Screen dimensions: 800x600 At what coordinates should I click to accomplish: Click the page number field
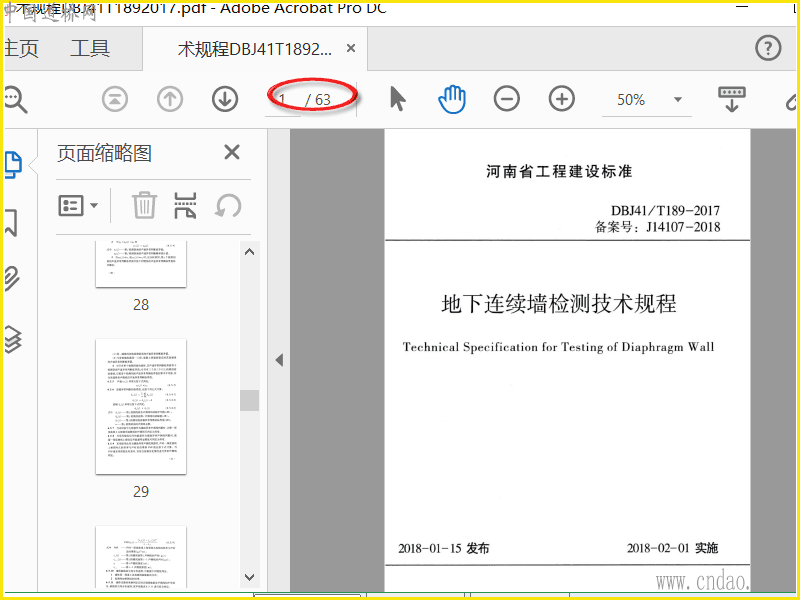pos(283,100)
